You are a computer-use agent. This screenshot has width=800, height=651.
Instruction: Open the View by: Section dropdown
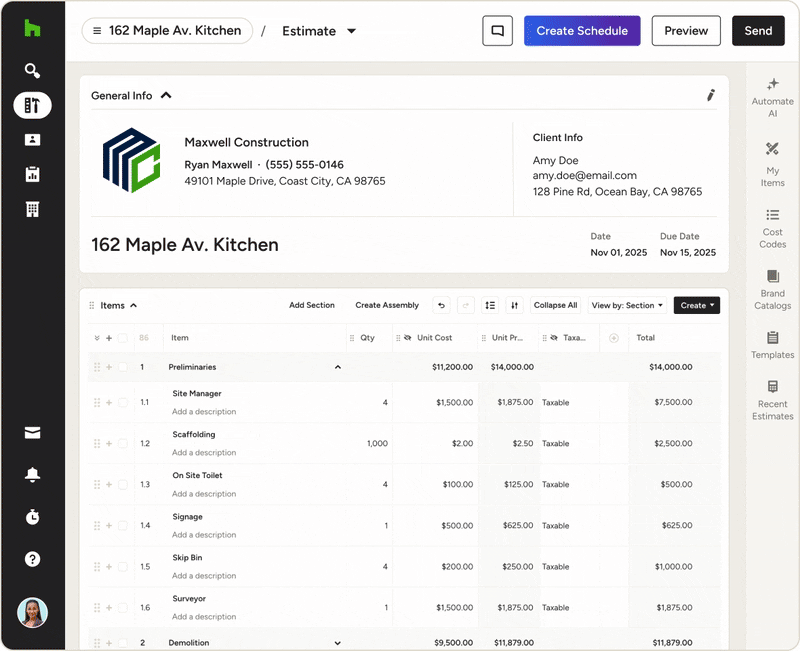pyautogui.click(x=627, y=305)
